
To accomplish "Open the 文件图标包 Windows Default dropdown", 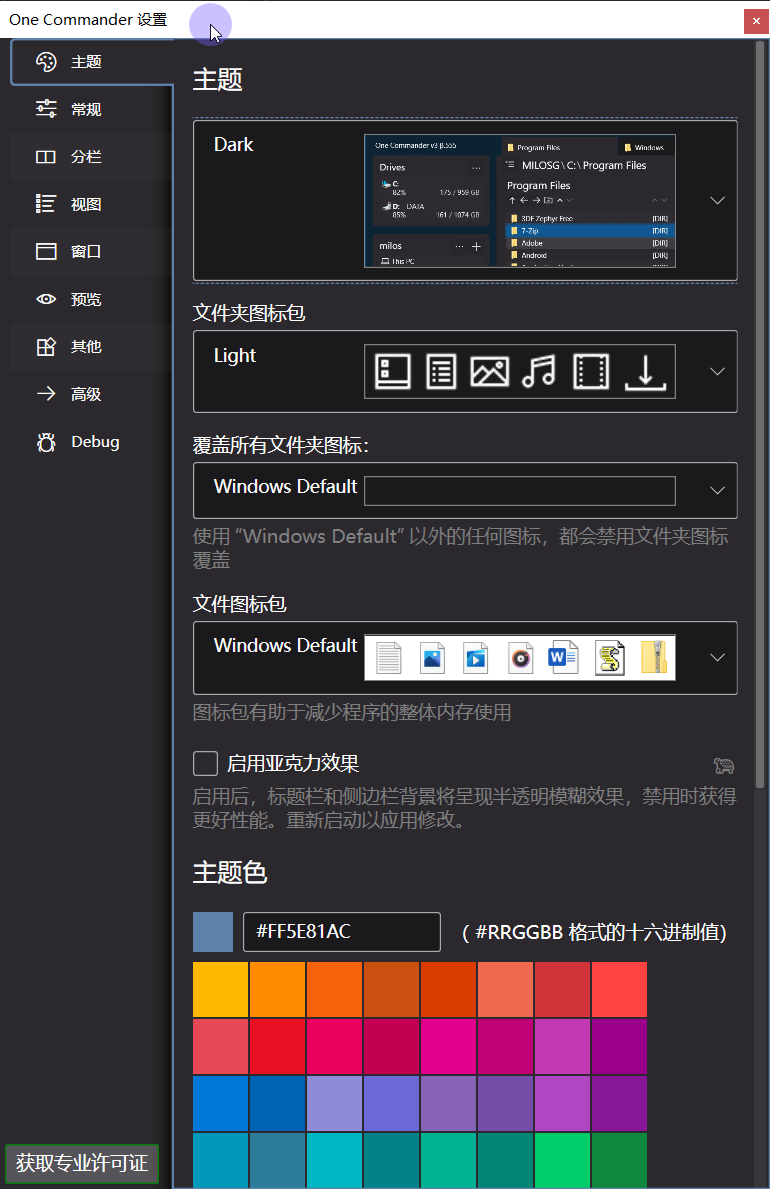I will click(717, 657).
